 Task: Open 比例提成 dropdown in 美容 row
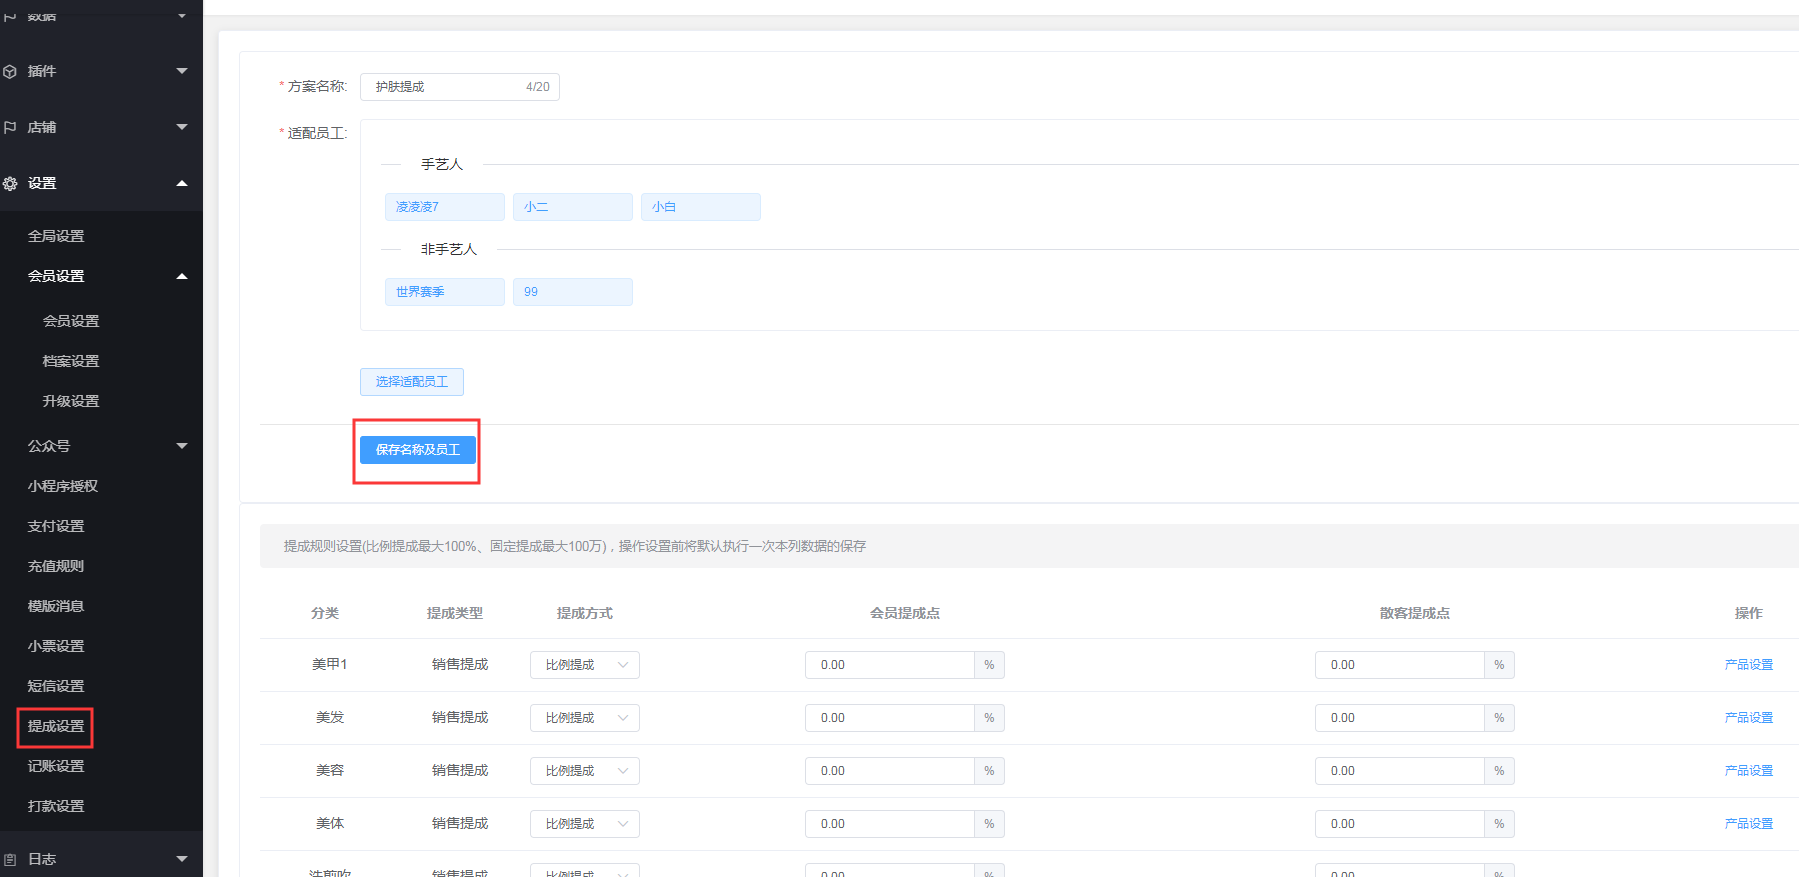585,771
